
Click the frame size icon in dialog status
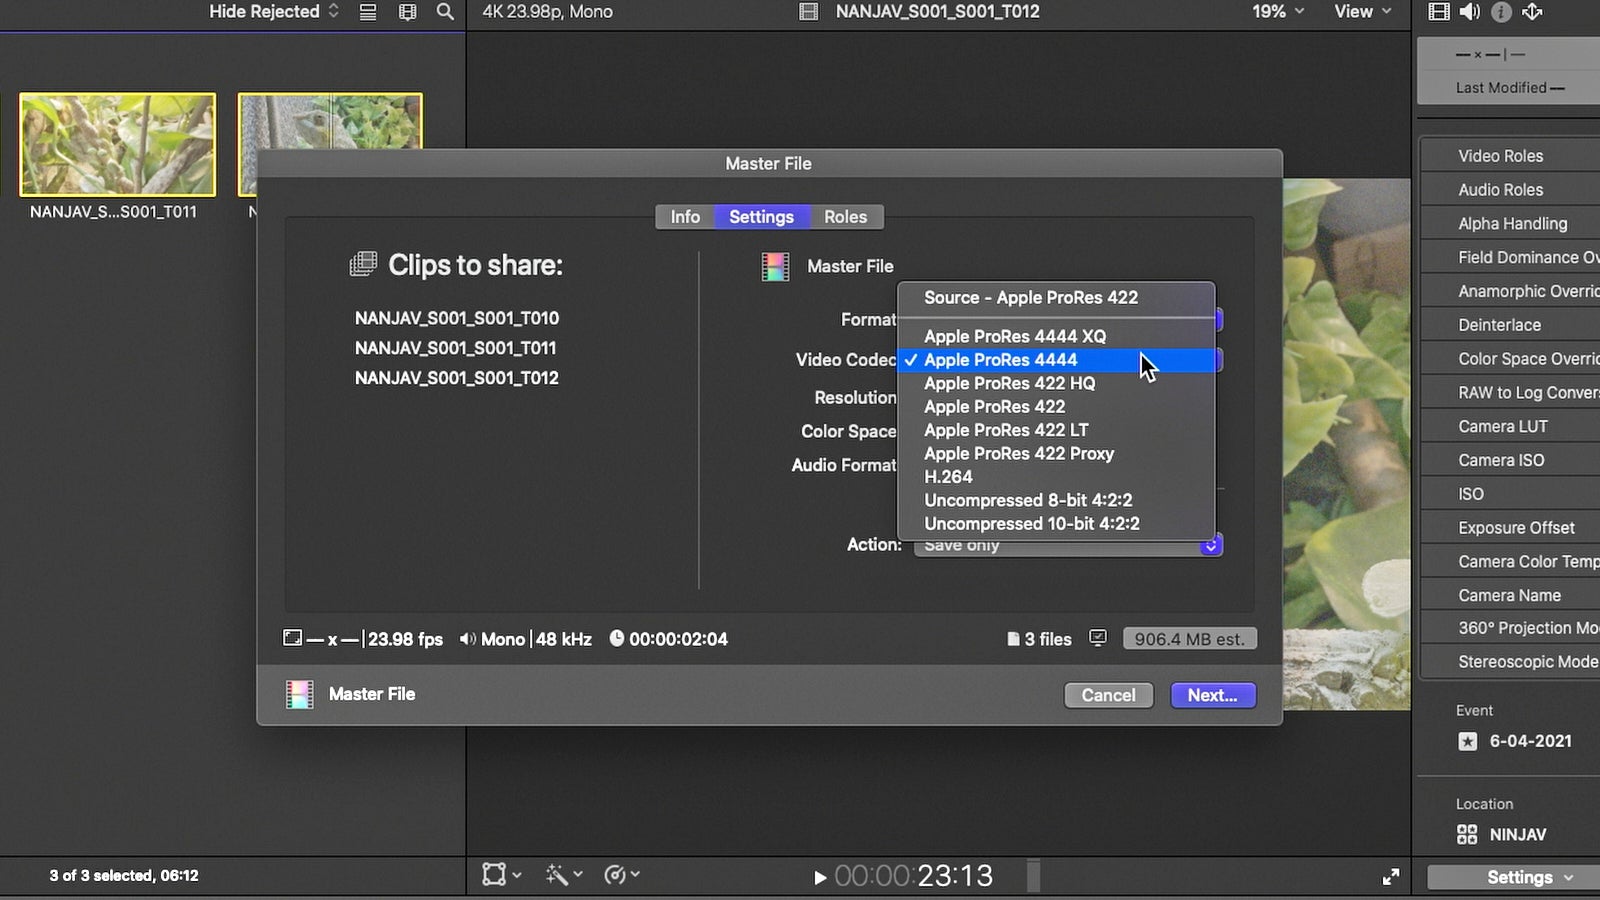[x=292, y=638]
